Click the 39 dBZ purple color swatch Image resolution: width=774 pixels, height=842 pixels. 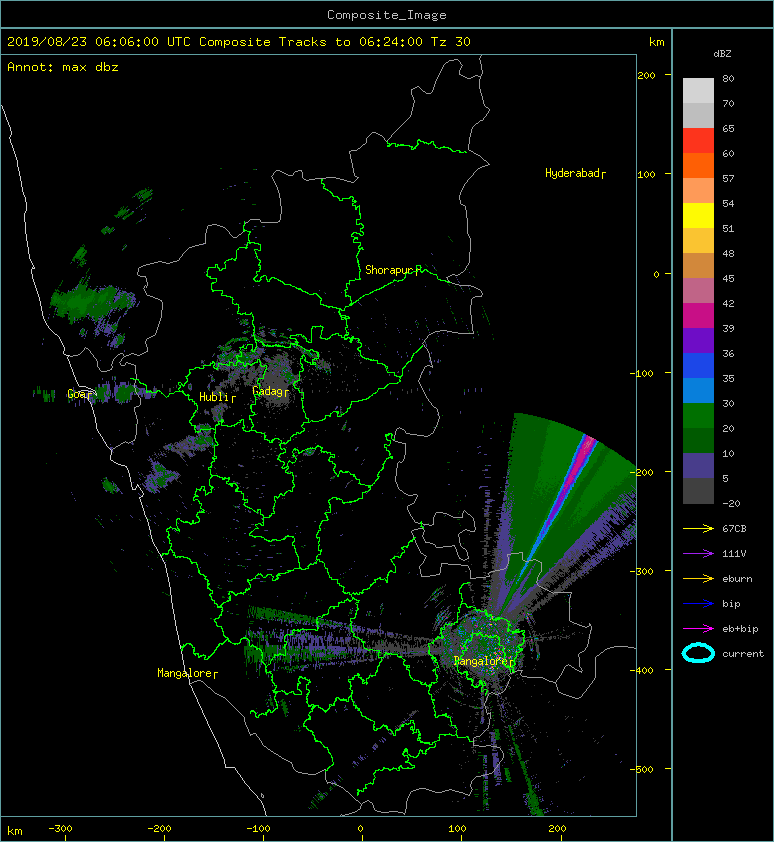tap(698, 340)
